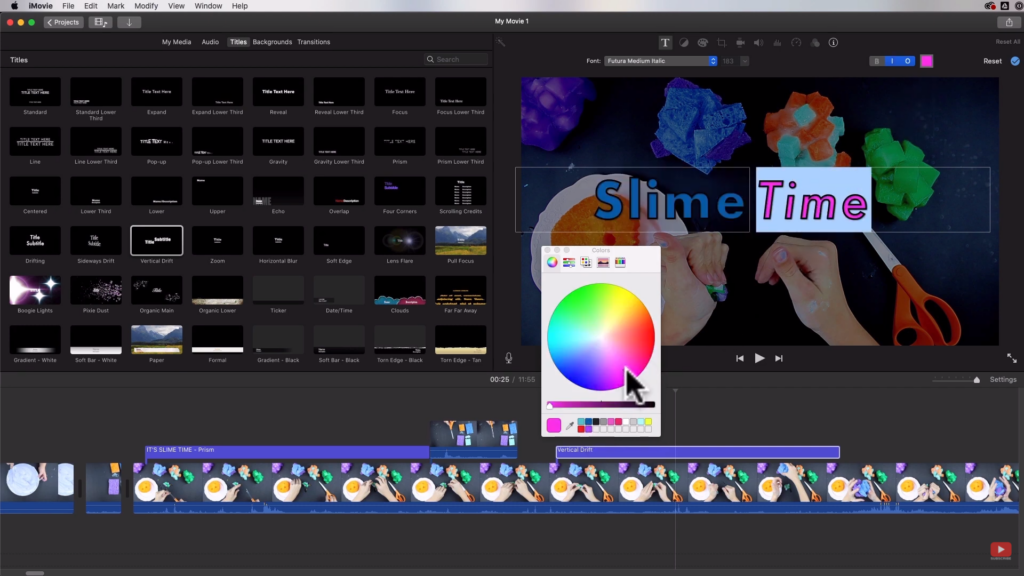Toggle Bold text style
Image resolution: width=1024 pixels, height=576 pixels.
pos(876,61)
